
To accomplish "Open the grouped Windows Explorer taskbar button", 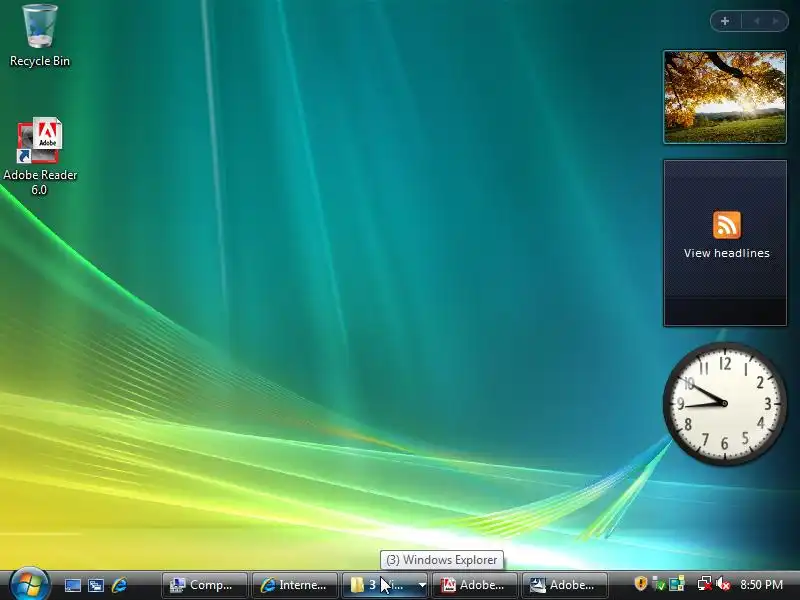I will point(385,585).
